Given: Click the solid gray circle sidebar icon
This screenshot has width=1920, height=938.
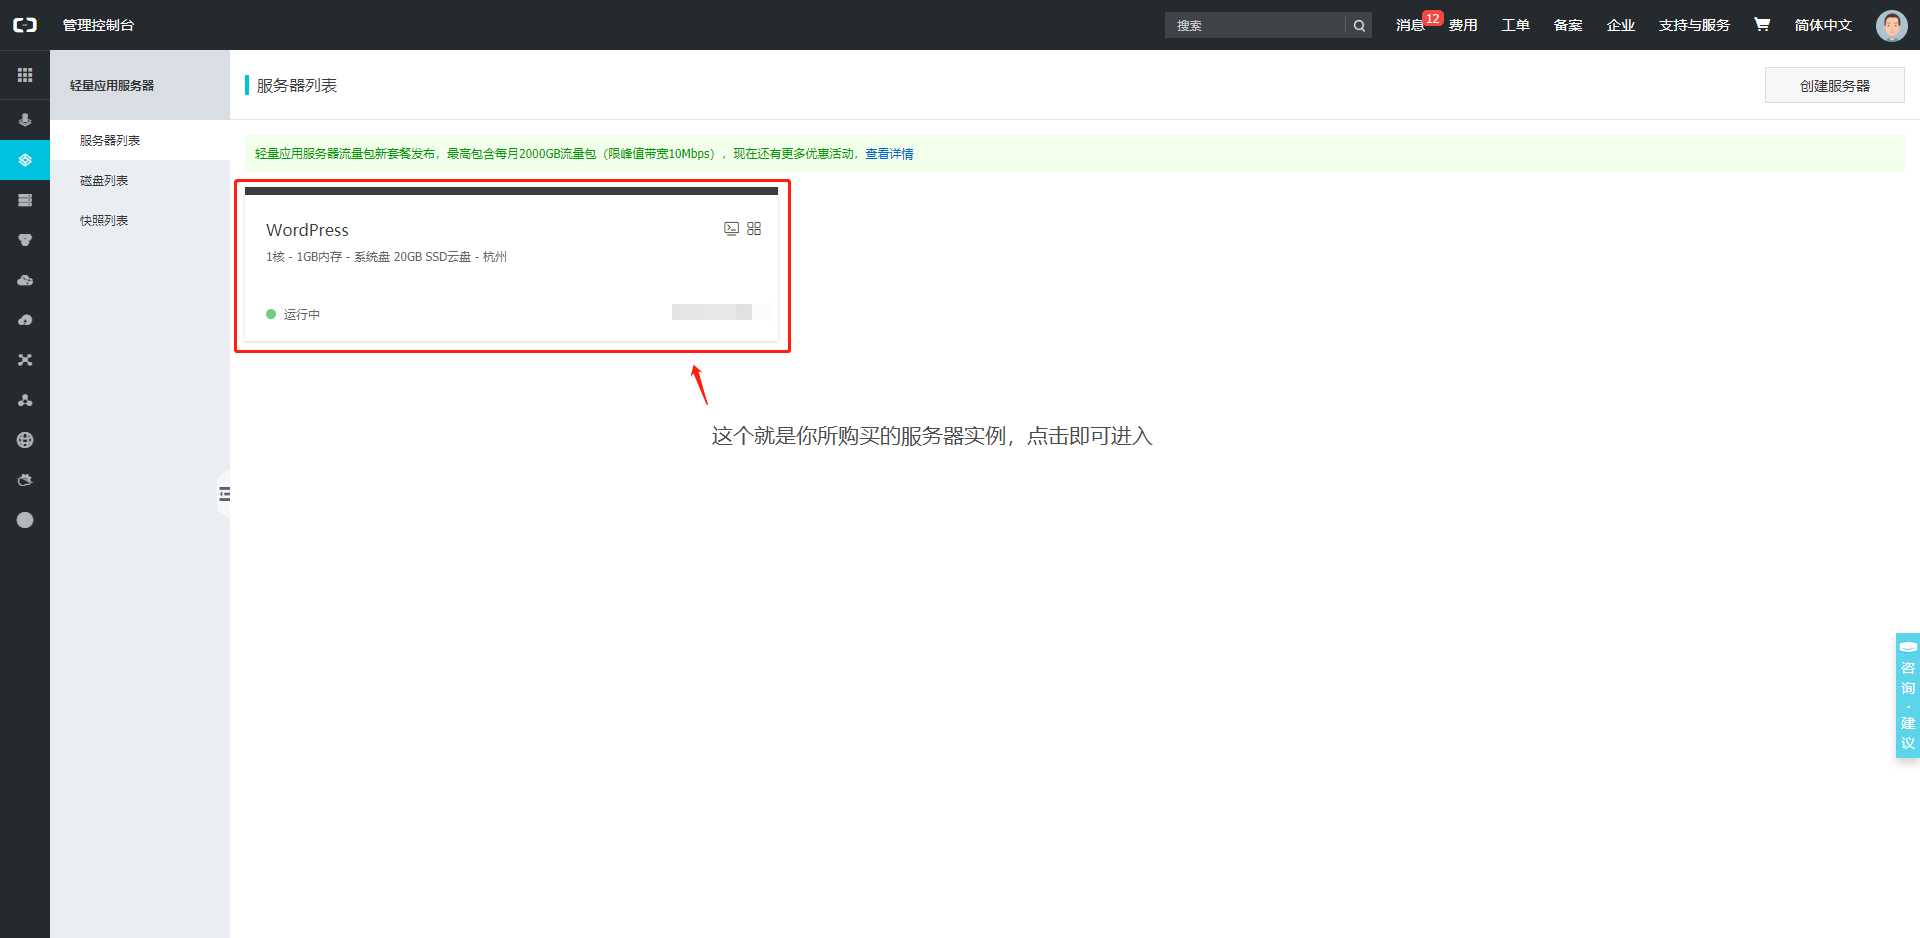Looking at the screenshot, I should [x=25, y=520].
